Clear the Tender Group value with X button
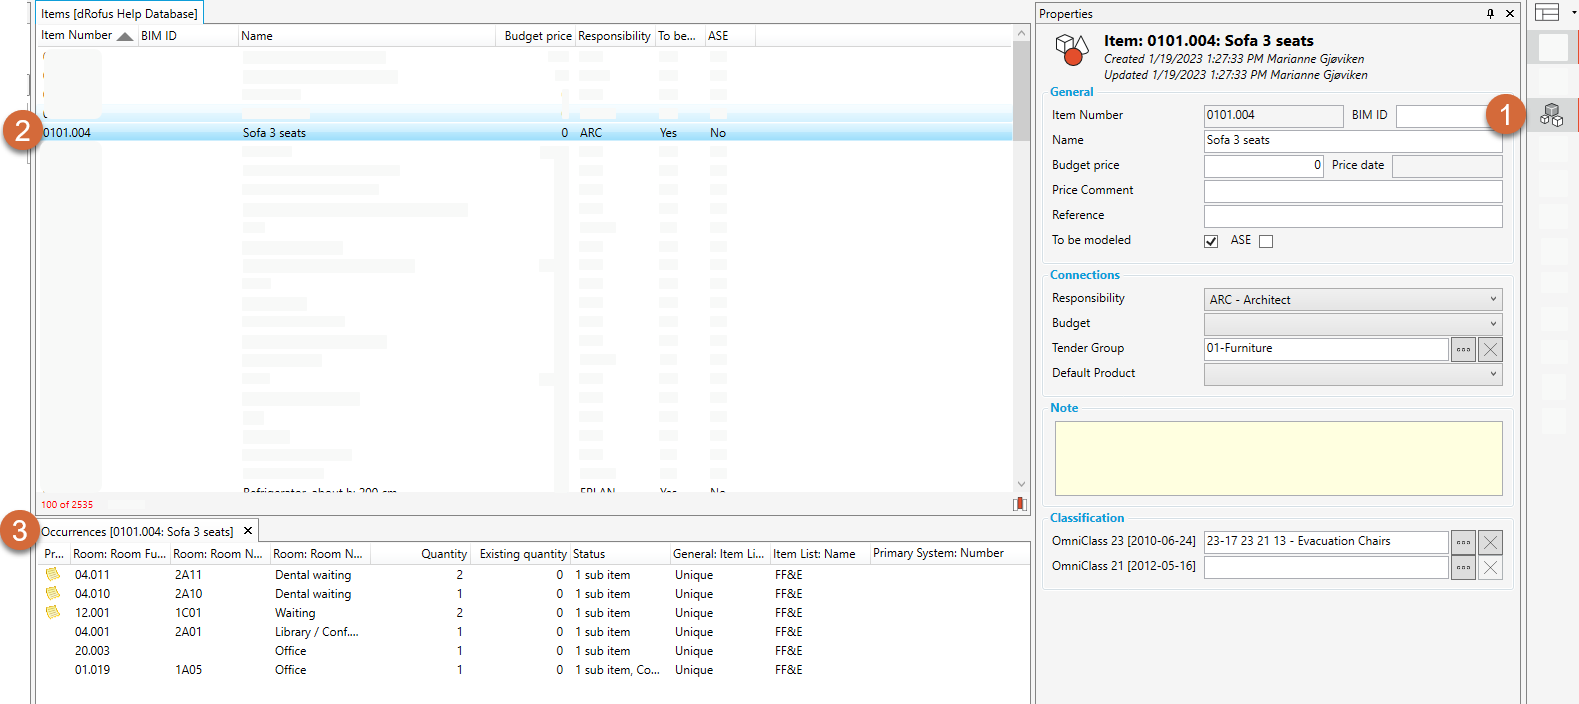Screen dimensions: 1579x704 point(1490,349)
